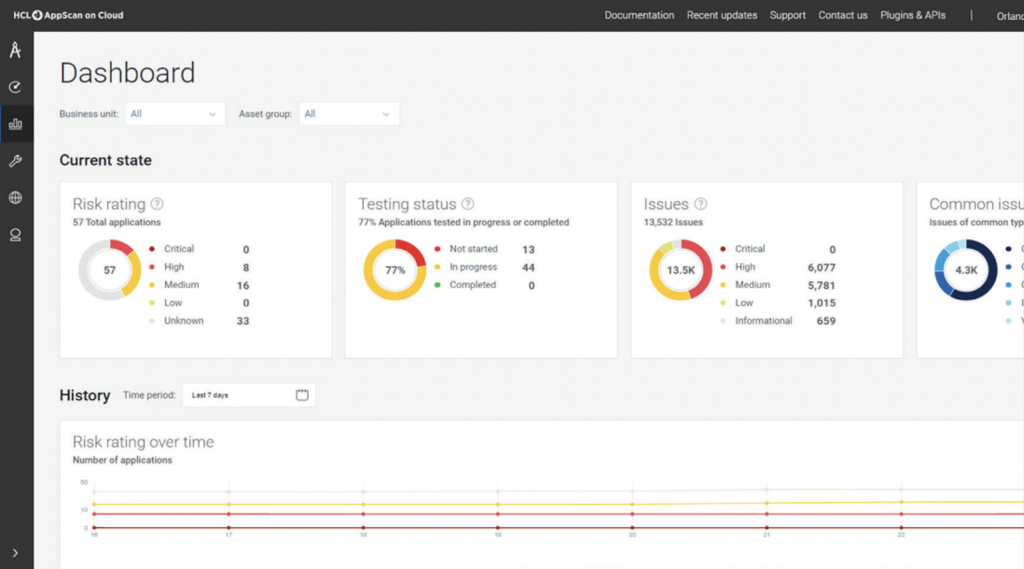Click Not started legend entry
1024x569 pixels.
point(473,249)
